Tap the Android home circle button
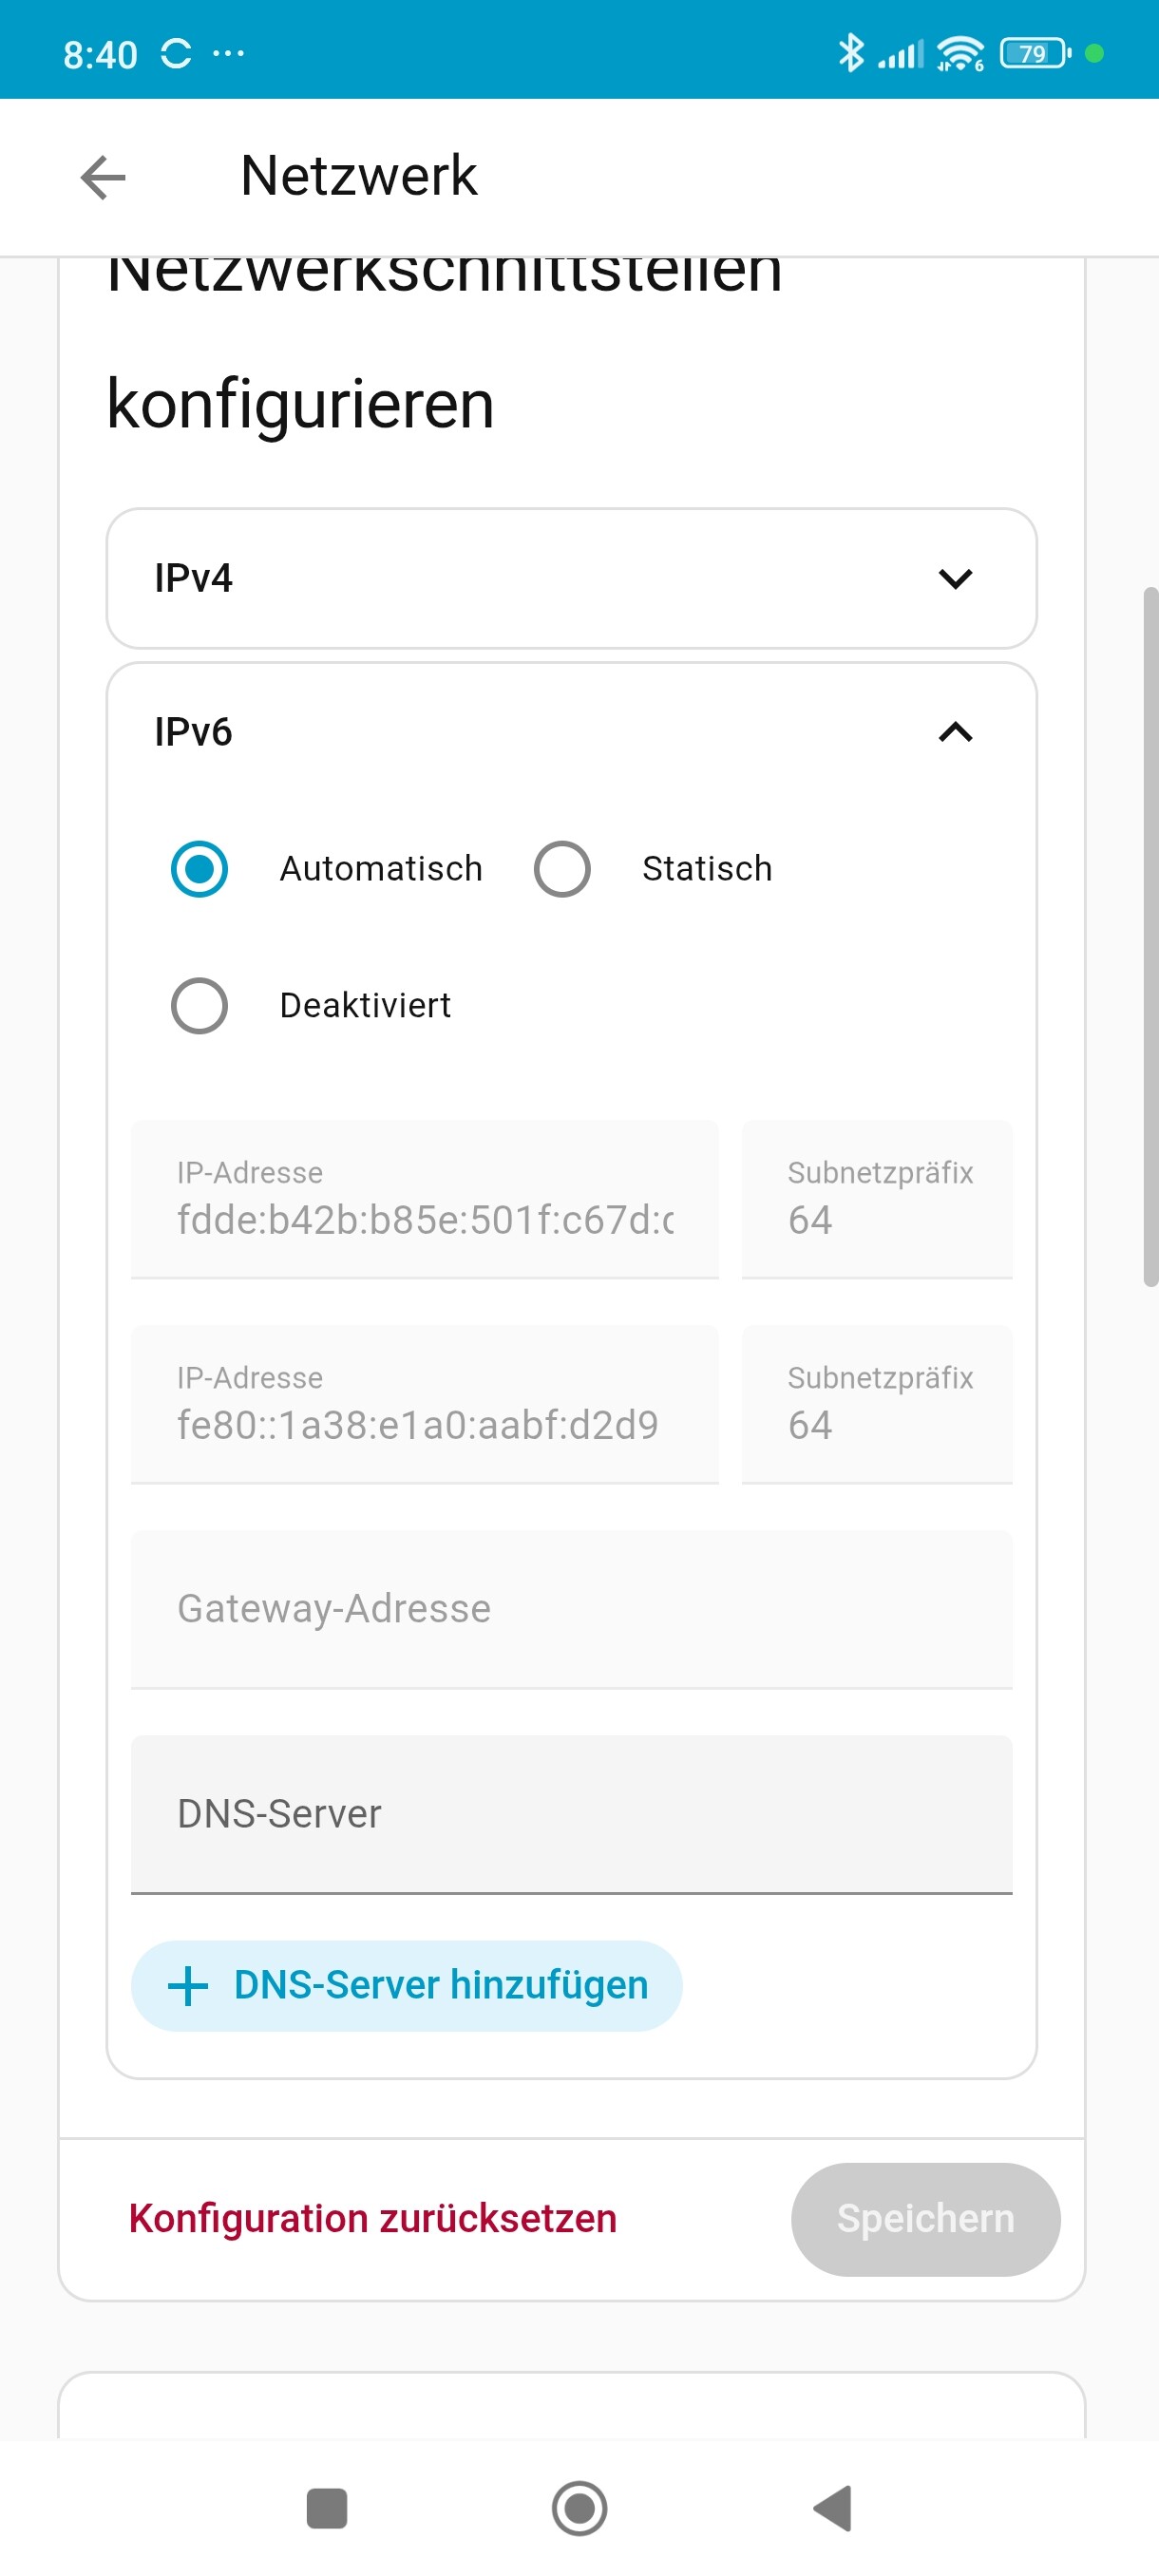1159x2576 pixels. (579, 2508)
